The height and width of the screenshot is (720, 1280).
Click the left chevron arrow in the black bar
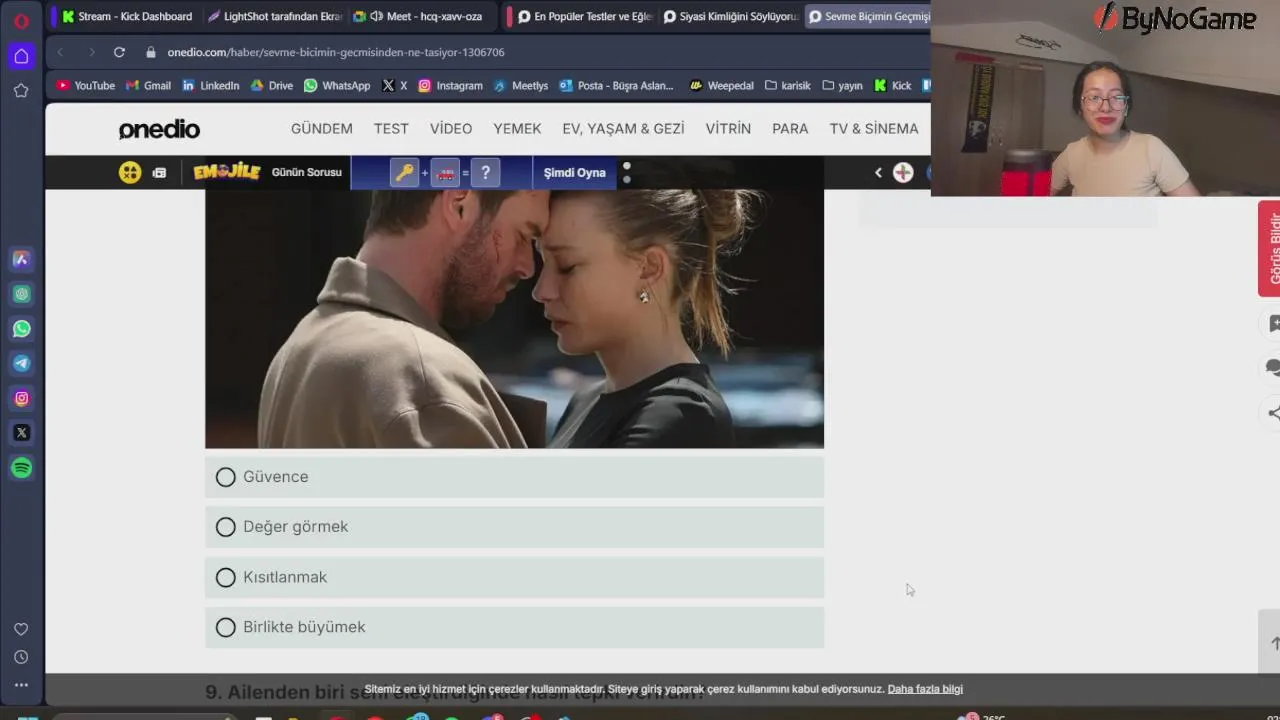[x=878, y=172]
